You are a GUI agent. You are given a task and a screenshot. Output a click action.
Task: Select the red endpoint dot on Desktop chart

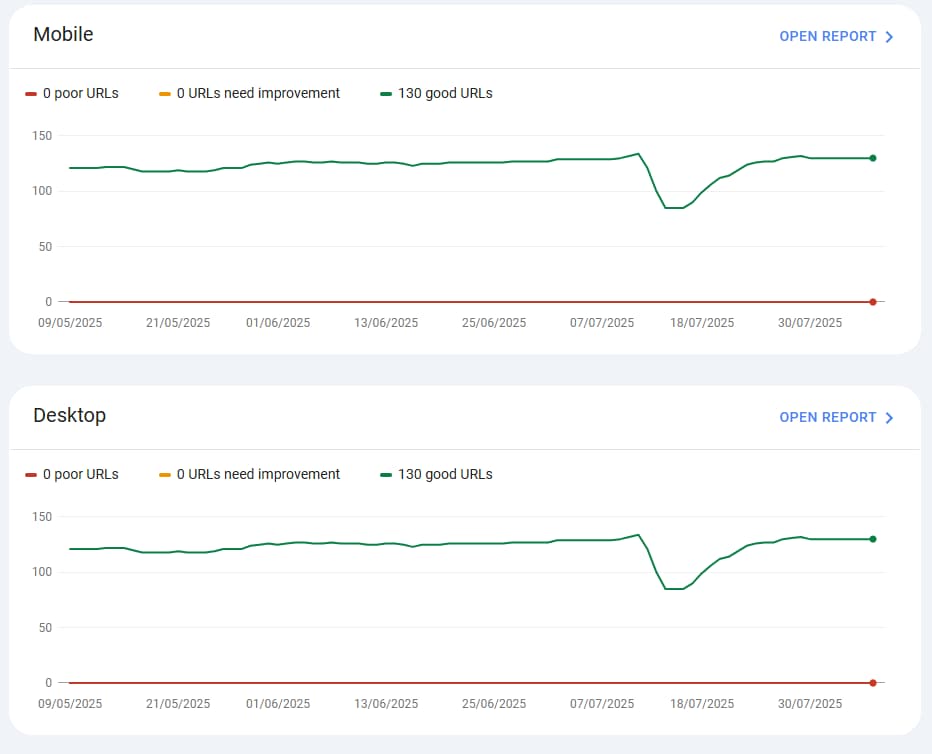(873, 682)
